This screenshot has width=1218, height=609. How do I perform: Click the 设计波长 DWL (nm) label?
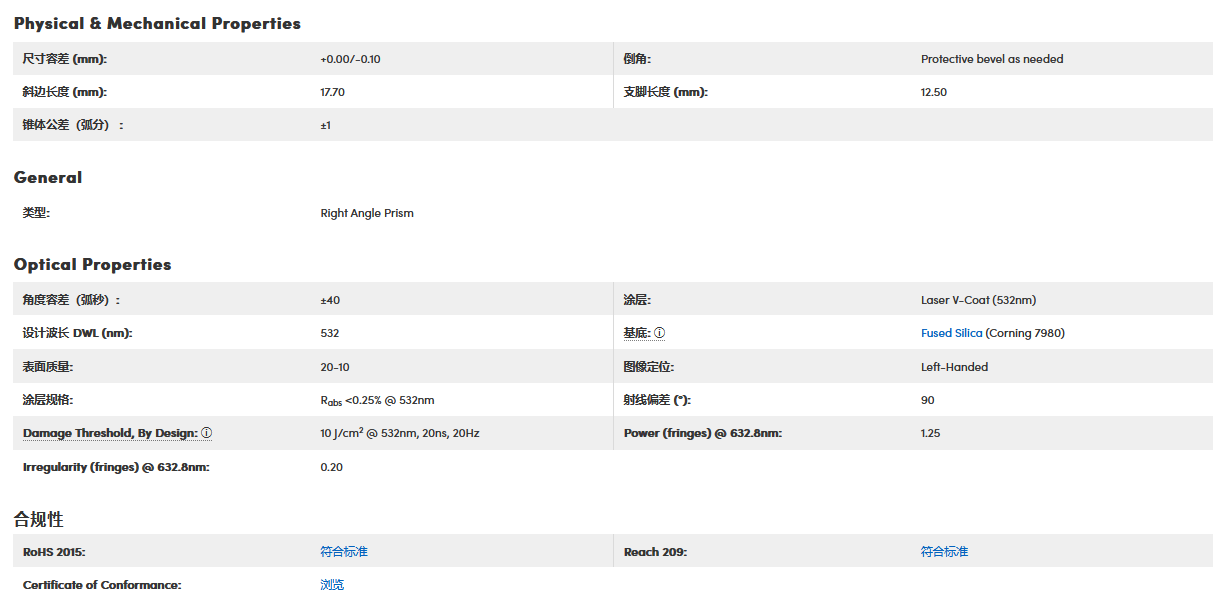tap(78, 333)
